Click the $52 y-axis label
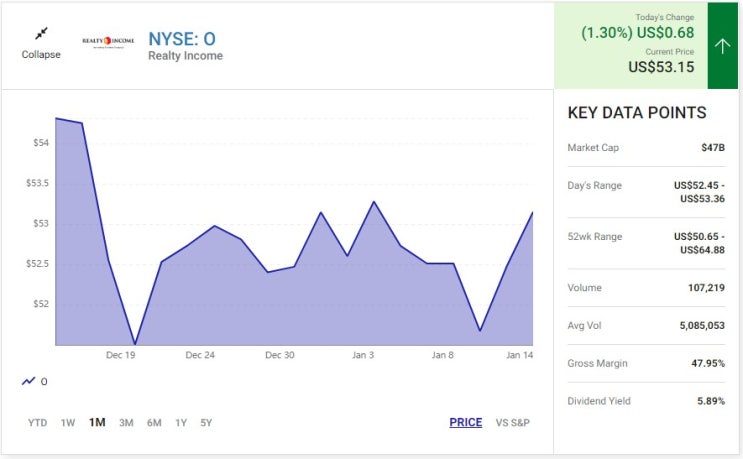Screen dimensions: 743x459 coord(41,304)
